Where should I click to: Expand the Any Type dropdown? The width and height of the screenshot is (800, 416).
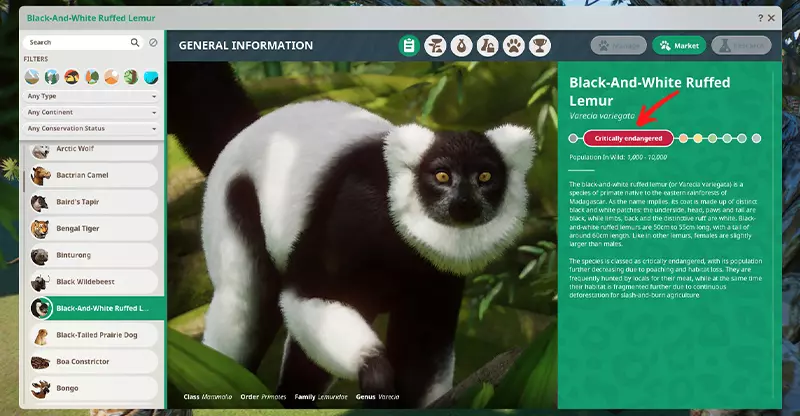91,96
